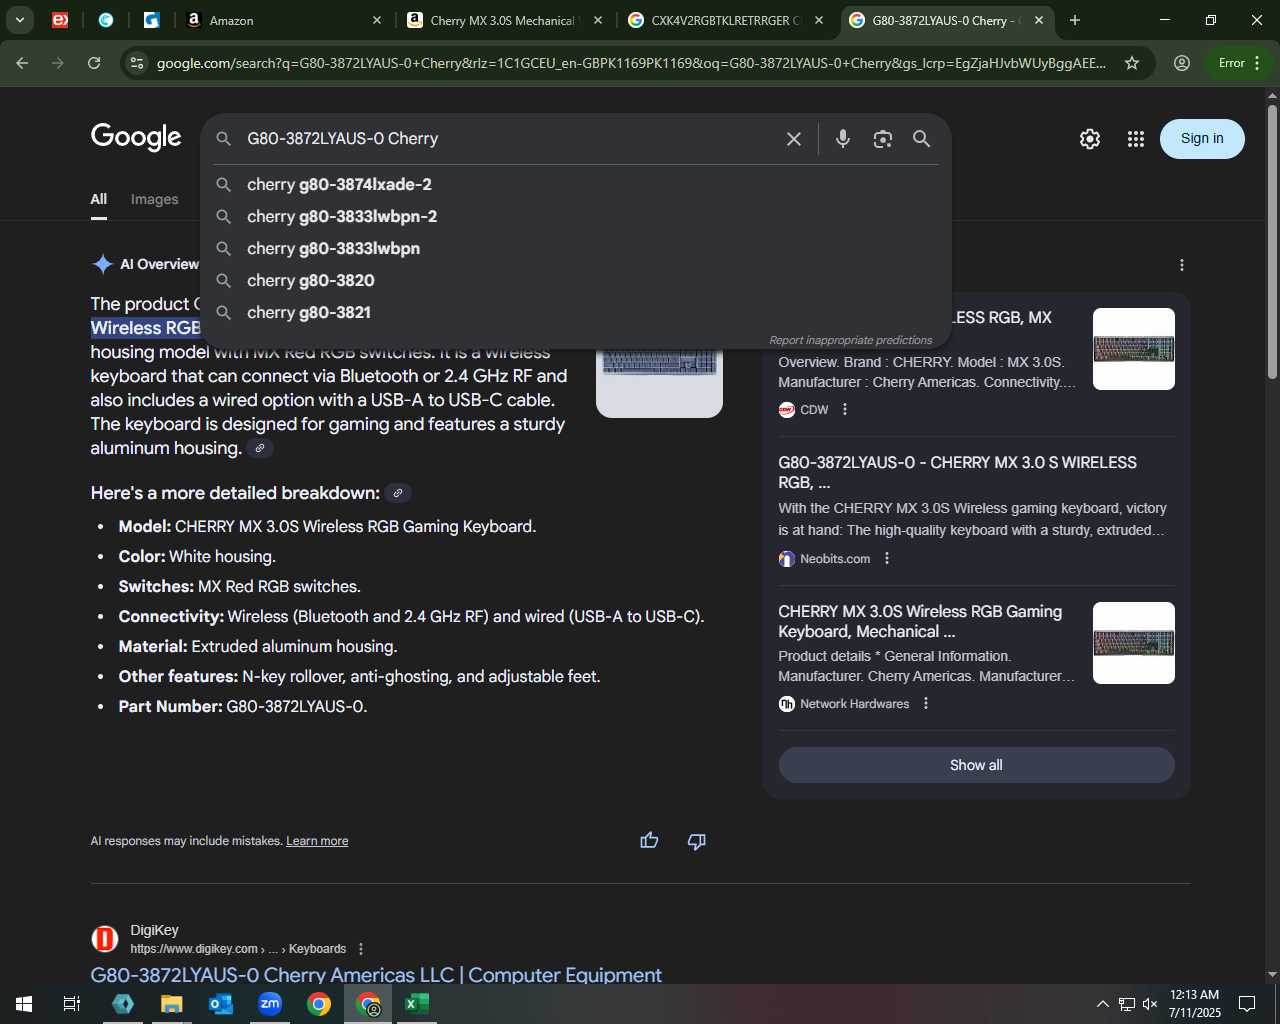Open a new Chrome tab

point(1075,20)
